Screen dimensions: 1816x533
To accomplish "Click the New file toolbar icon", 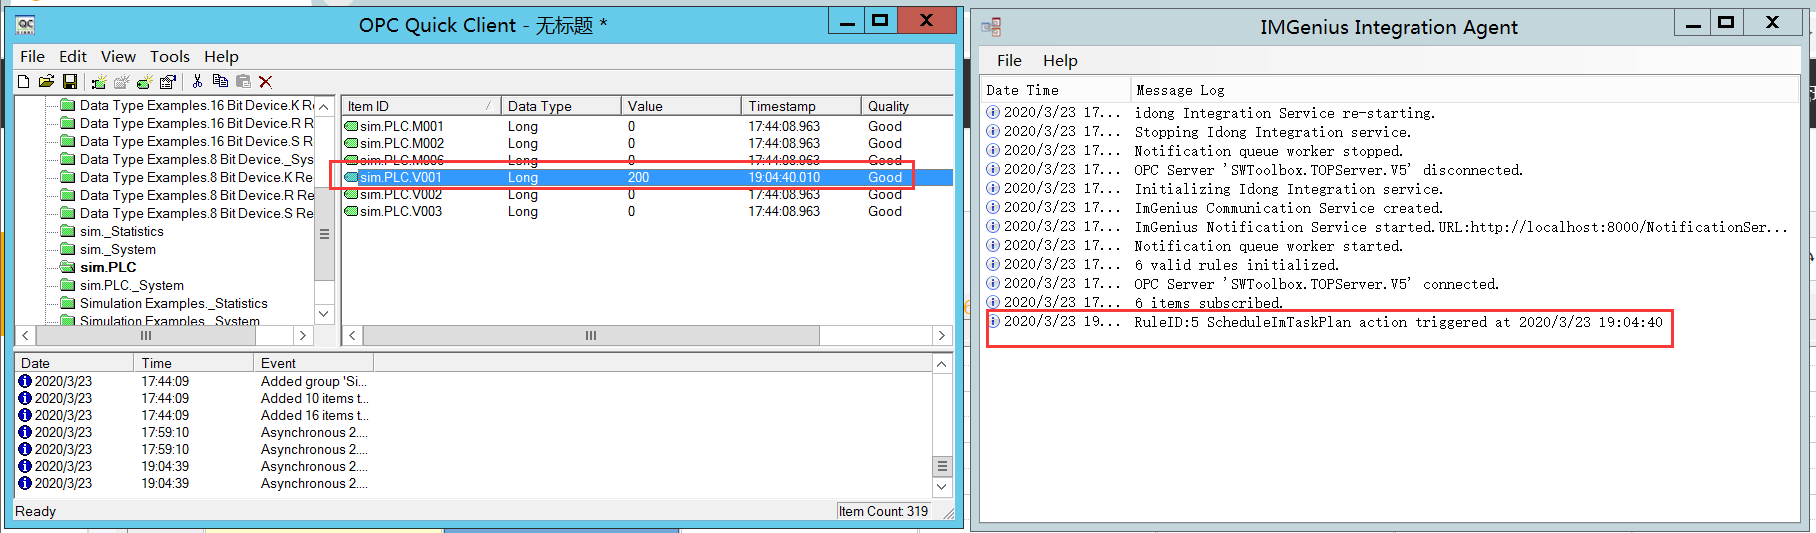I will pyautogui.click(x=24, y=82).
